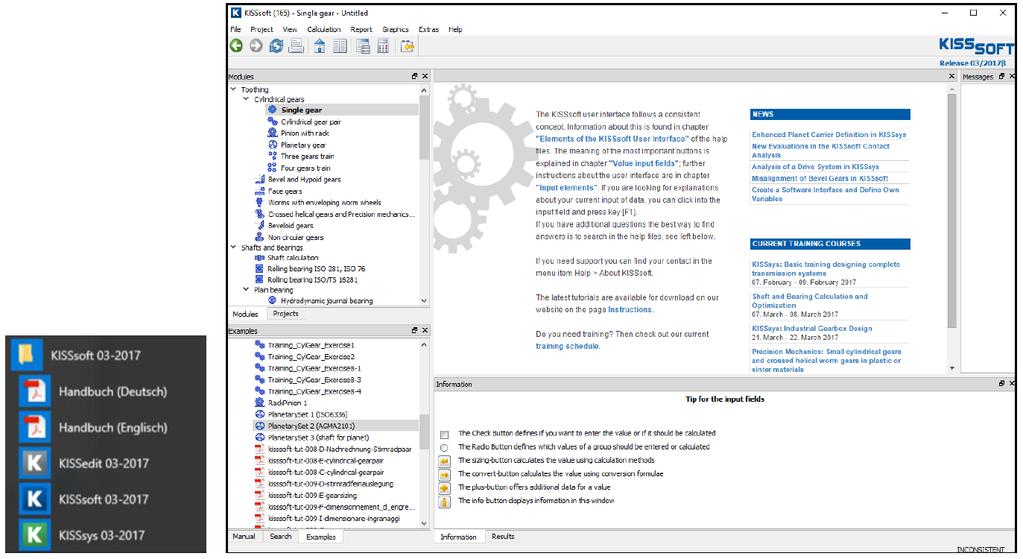Viewport: 1023px width, 559px height.
Task: Select the Face gears module
Action: tap(284, 191)
